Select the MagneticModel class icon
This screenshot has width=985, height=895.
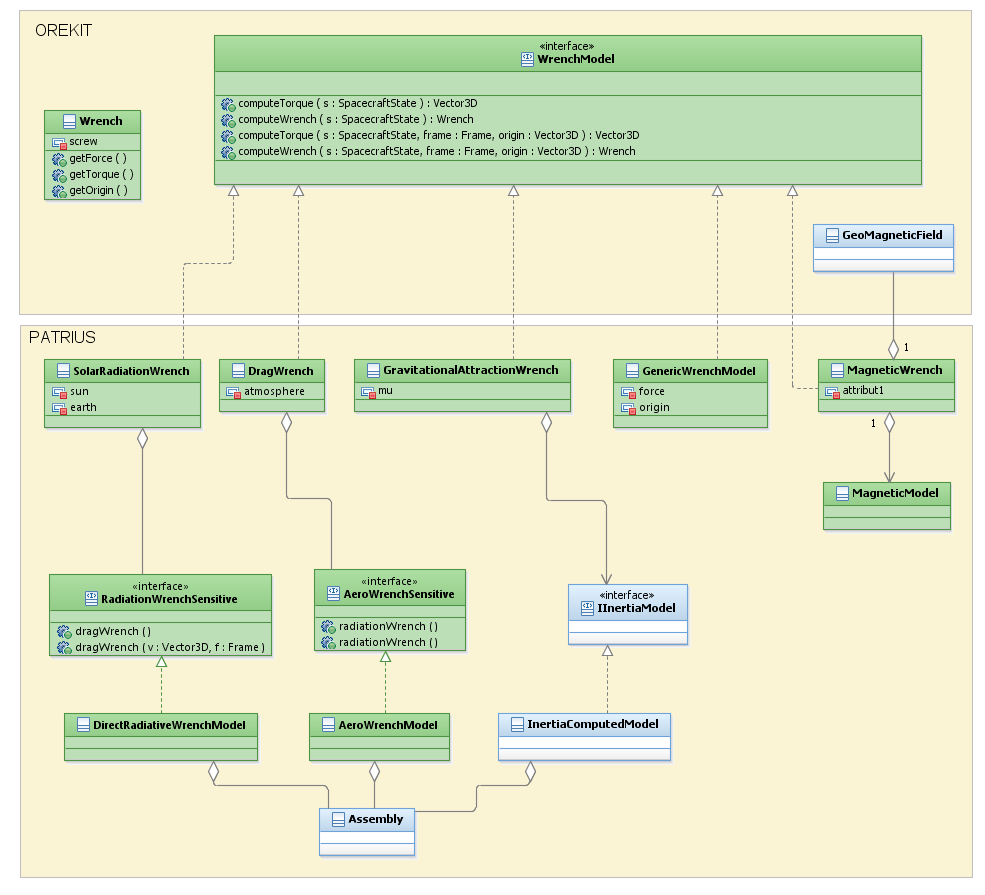[x=841, y=494]
